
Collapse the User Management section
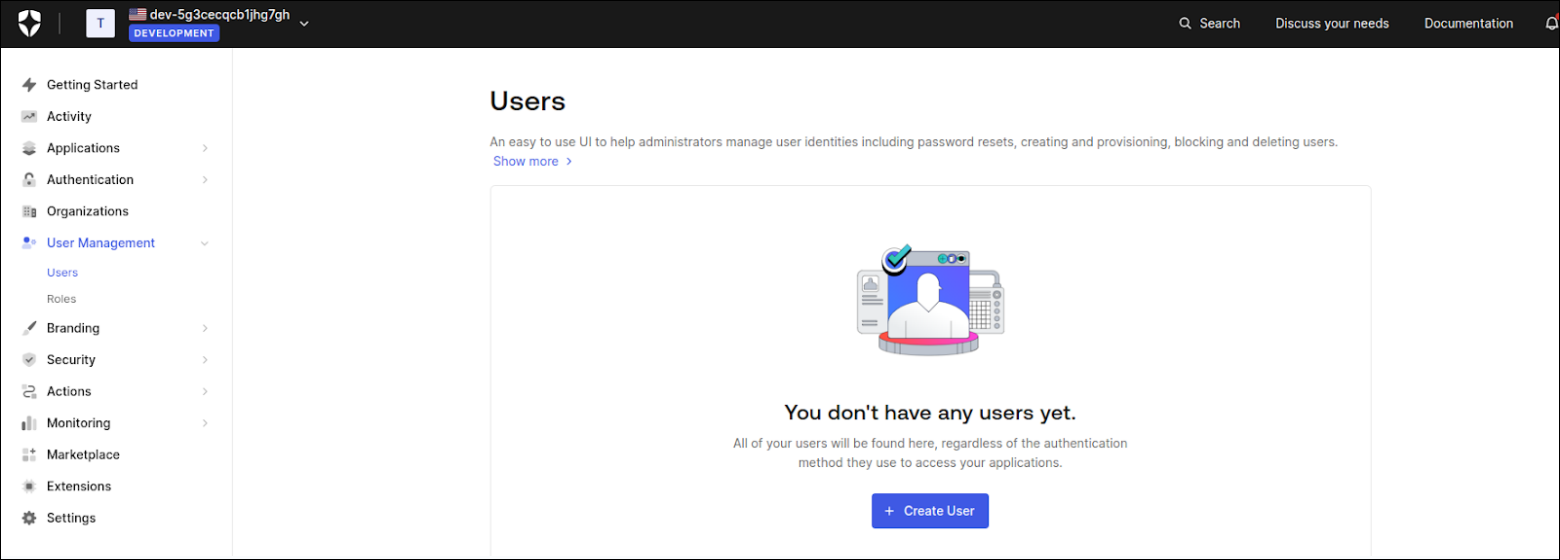[205, 243]
